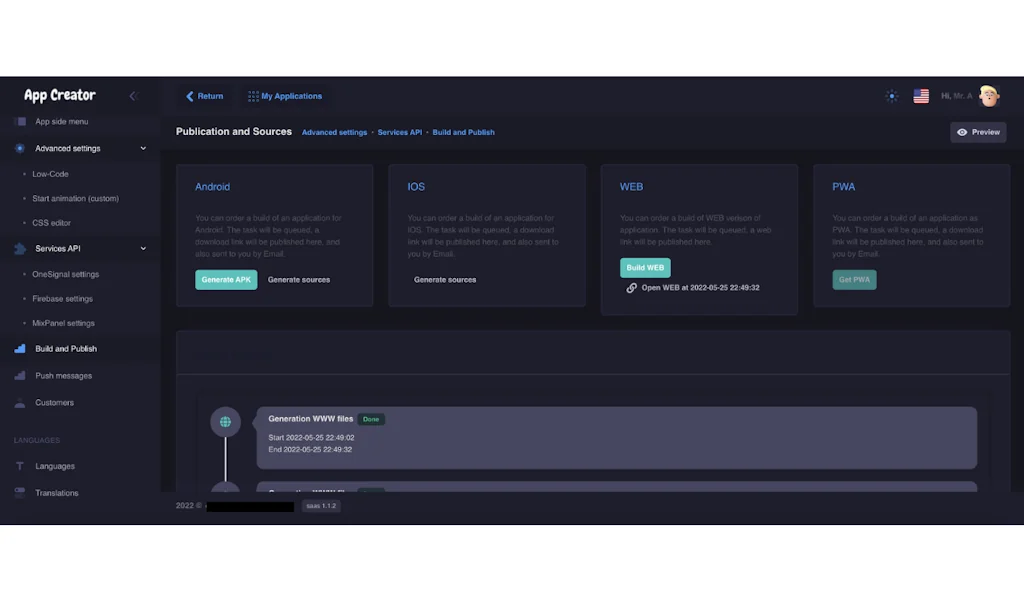Click Build WEB to queue a web build
Screen dimensions: 1024x613
[x=645, y=268]
